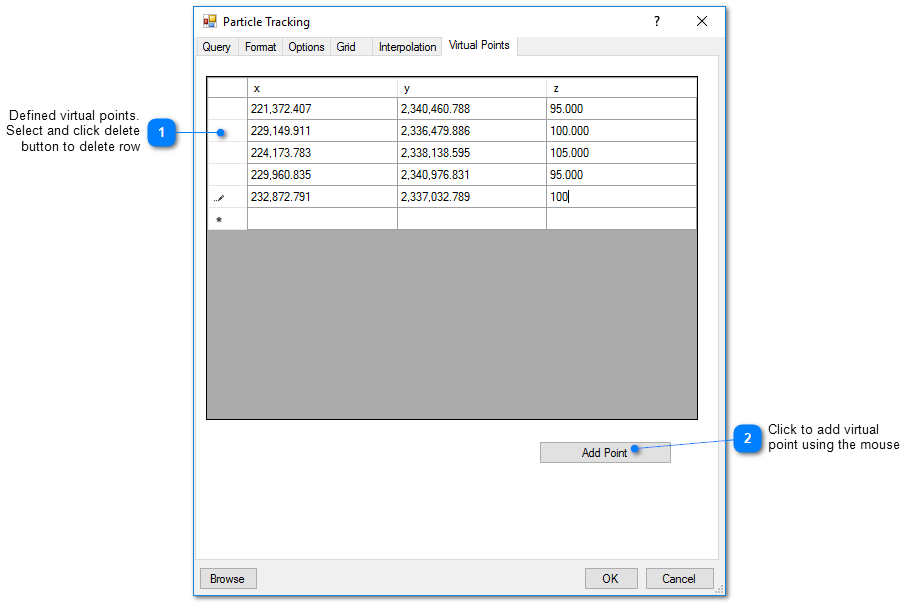Select the x column header
The width and height of the screenshot is (905, 606).
pos(322,87)
